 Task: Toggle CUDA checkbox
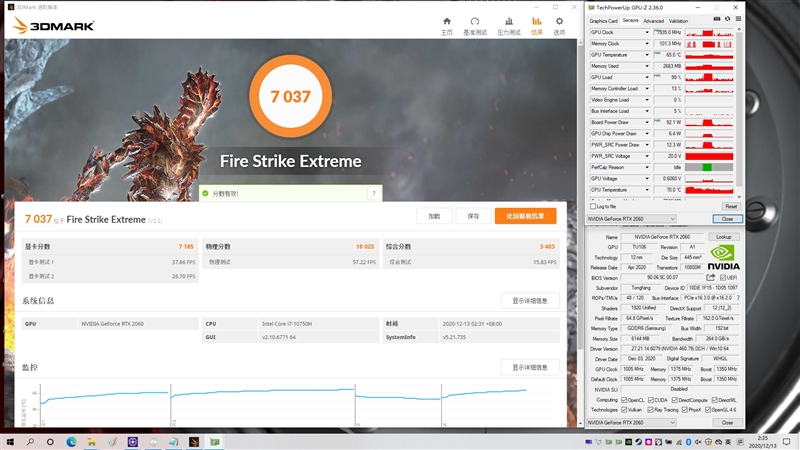651,400
